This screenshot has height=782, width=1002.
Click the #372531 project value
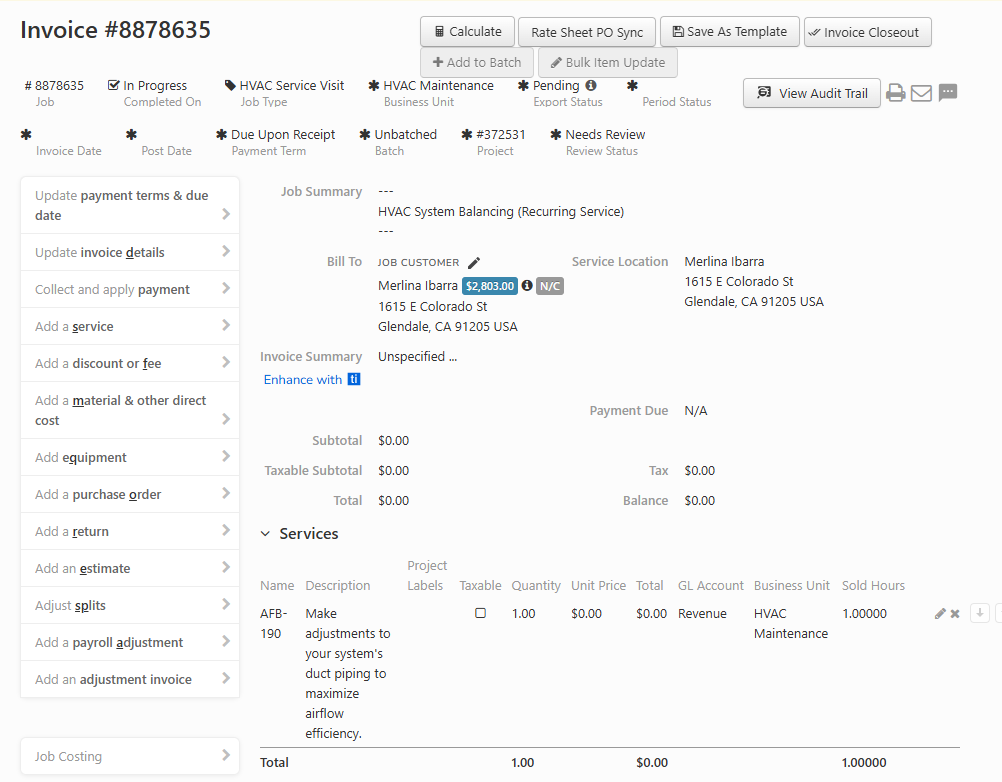pos(500,135)
